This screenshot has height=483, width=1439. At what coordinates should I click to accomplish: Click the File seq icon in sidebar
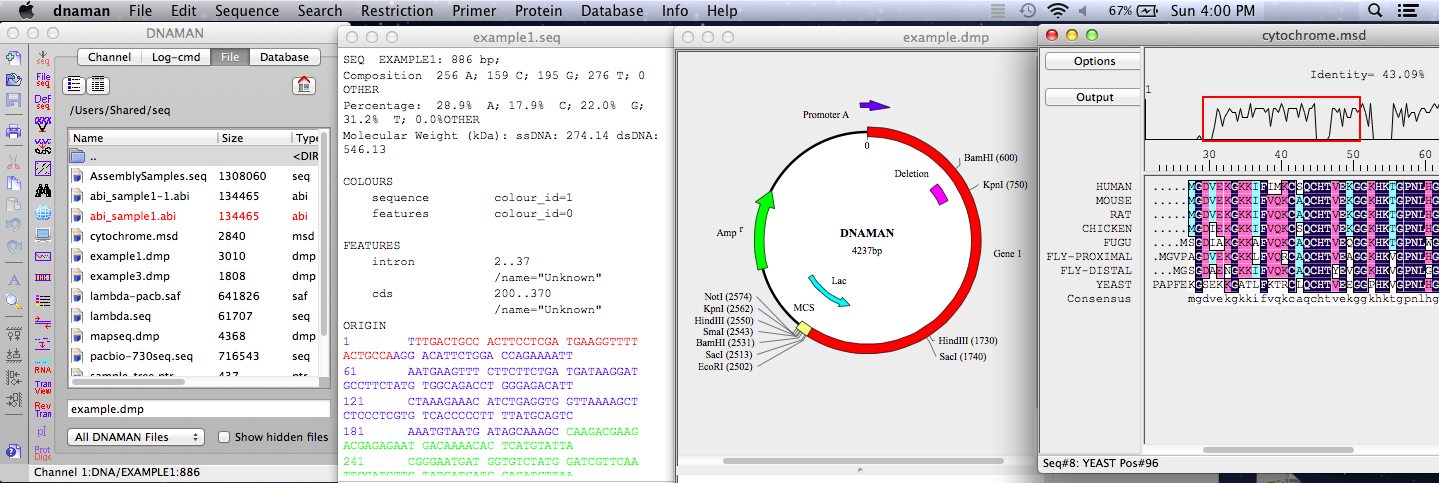[x=43, y=79]
